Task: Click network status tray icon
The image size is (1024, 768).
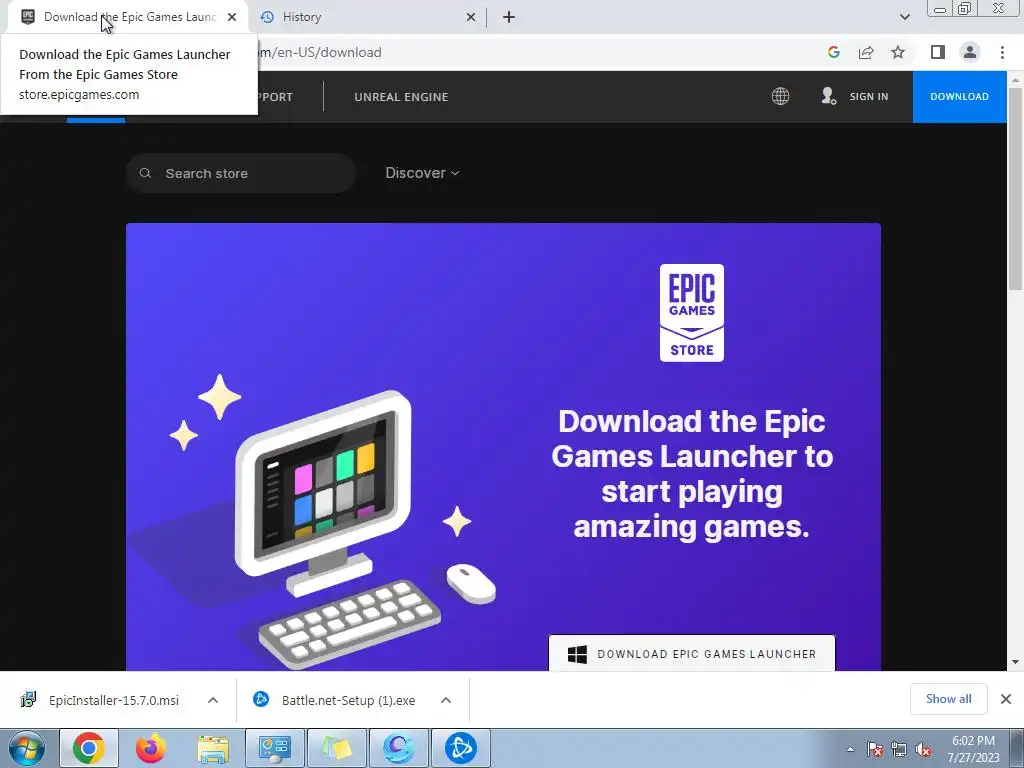Action: click(x=899, y=749)
